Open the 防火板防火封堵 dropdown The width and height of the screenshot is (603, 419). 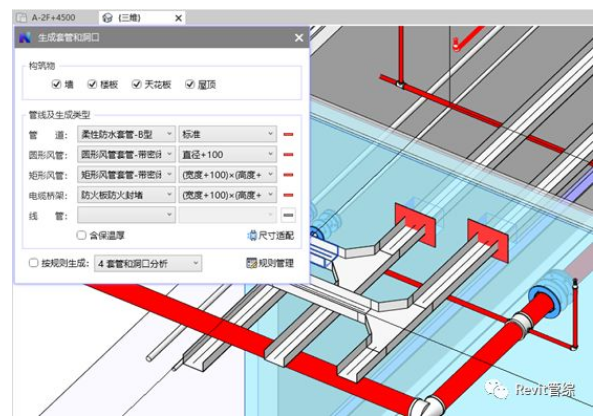coord(126,195)
